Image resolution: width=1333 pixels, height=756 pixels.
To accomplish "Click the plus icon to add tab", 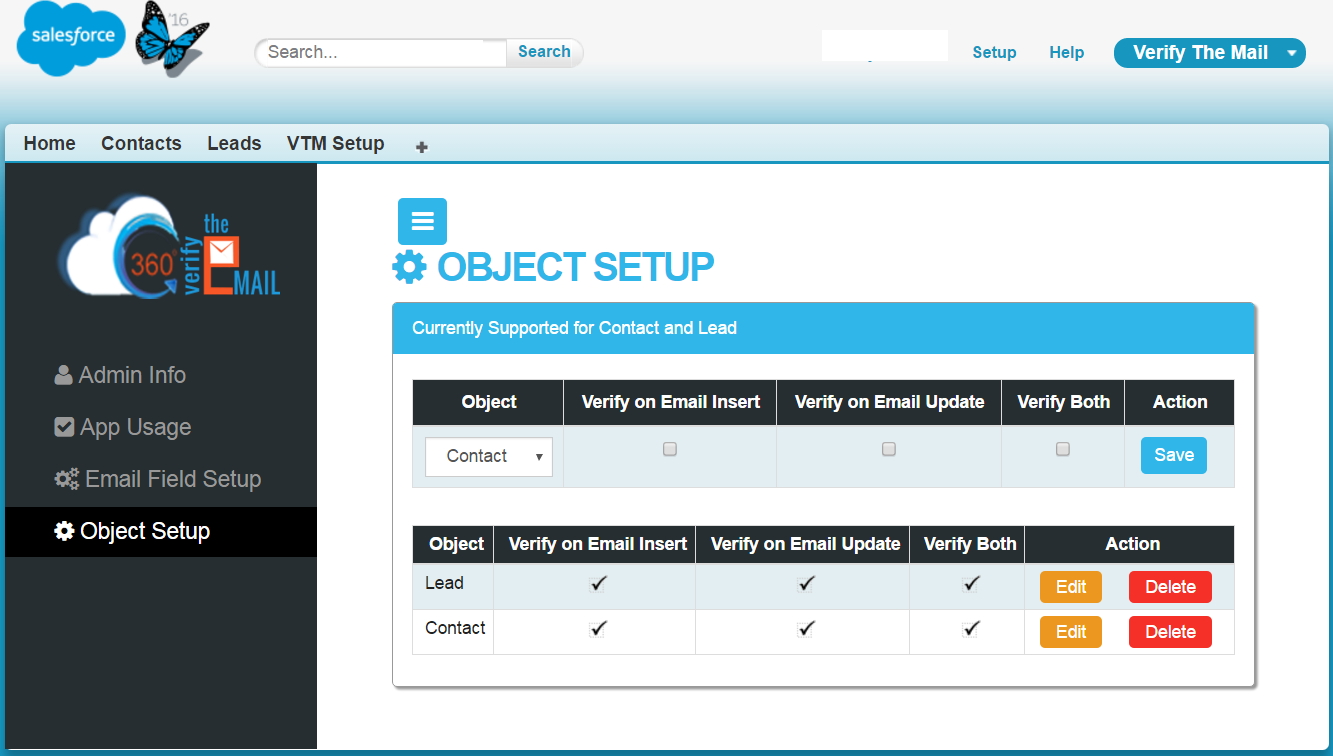I will point(422,147).
